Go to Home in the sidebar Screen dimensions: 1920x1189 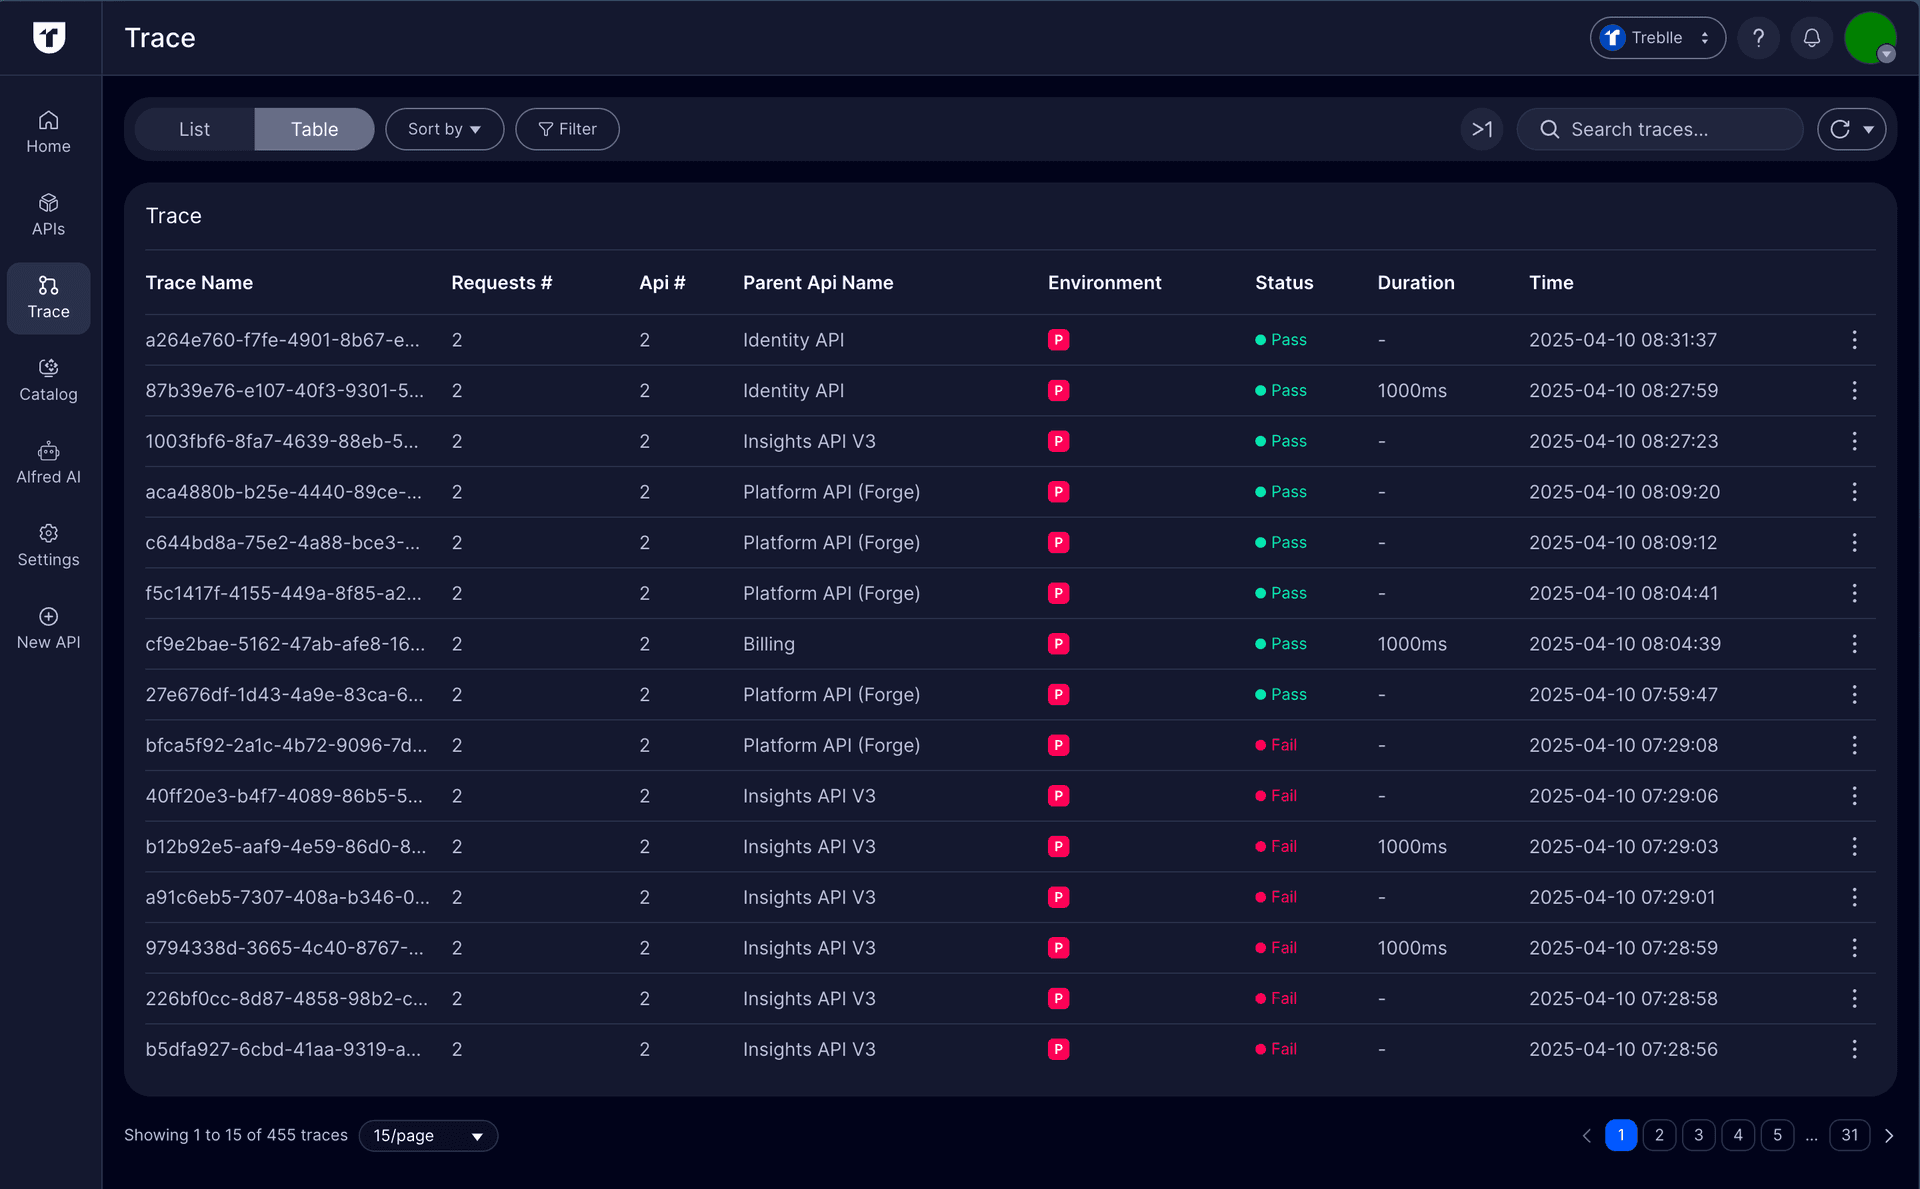tap(48, 132)
